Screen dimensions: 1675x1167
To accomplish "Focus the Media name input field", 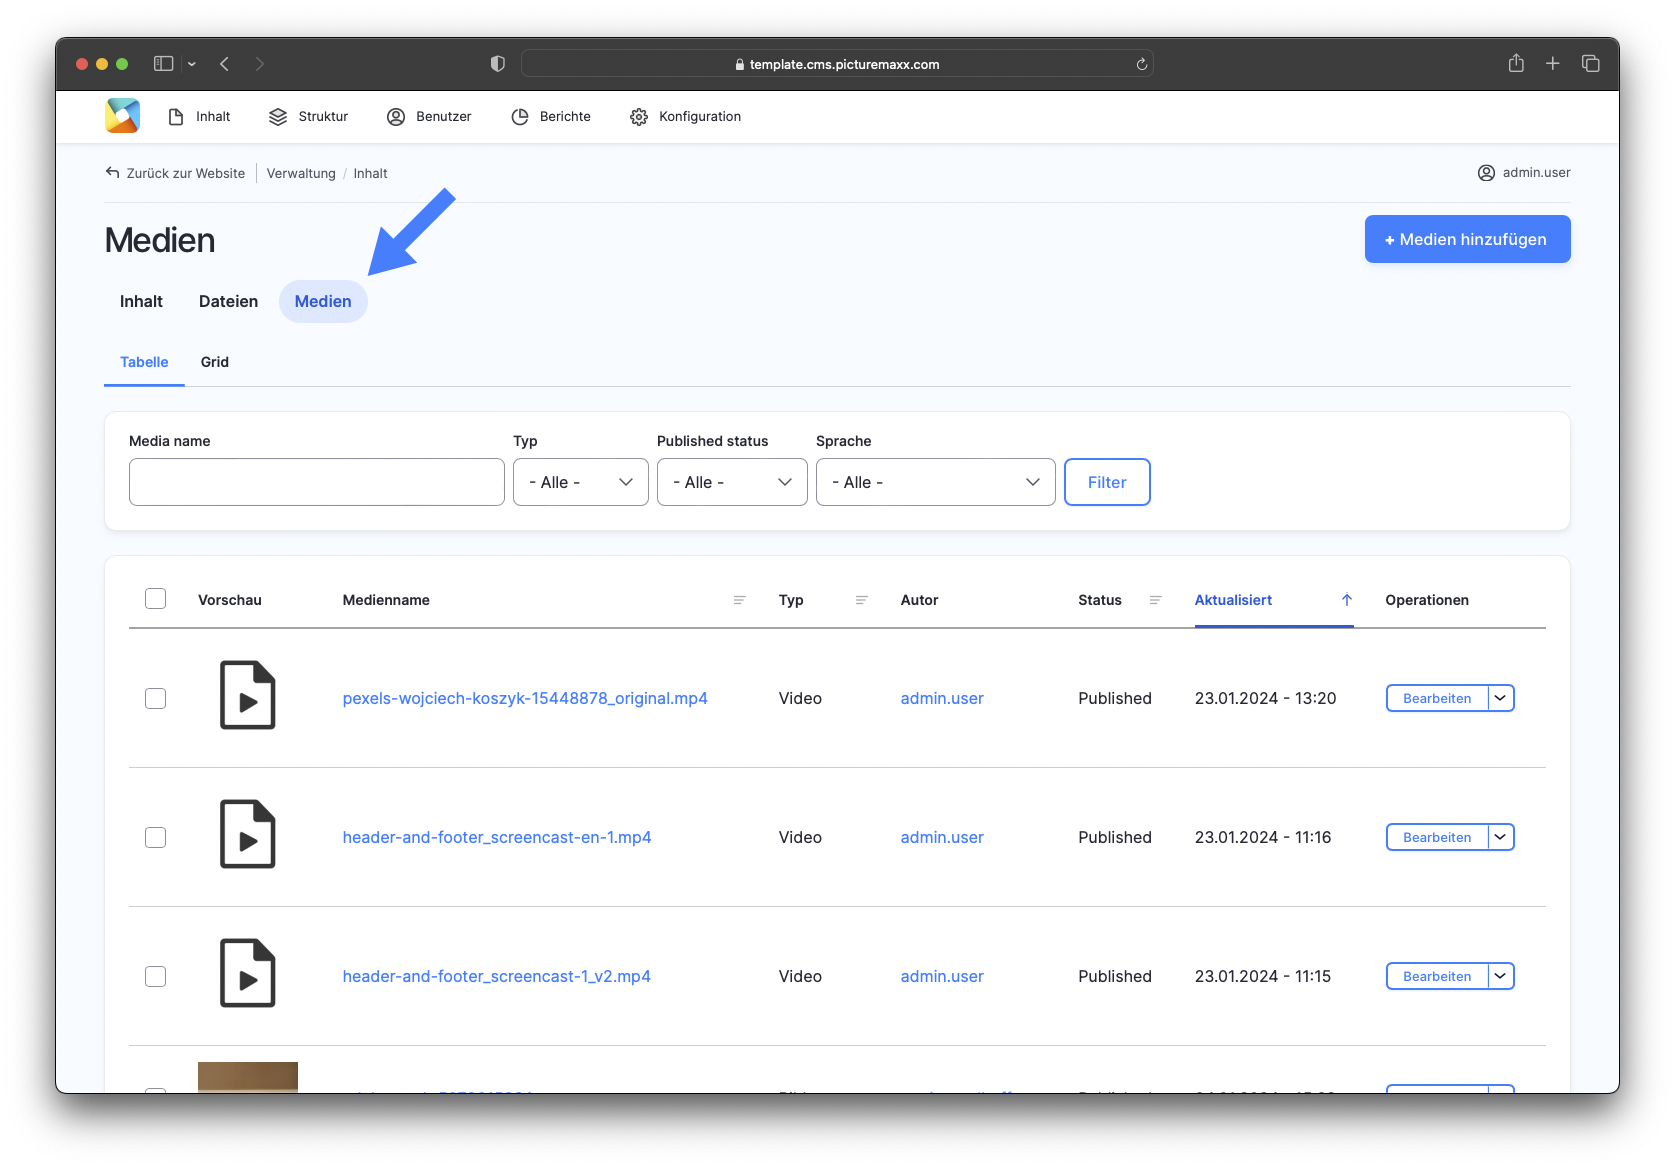I will tap(317, 482).
